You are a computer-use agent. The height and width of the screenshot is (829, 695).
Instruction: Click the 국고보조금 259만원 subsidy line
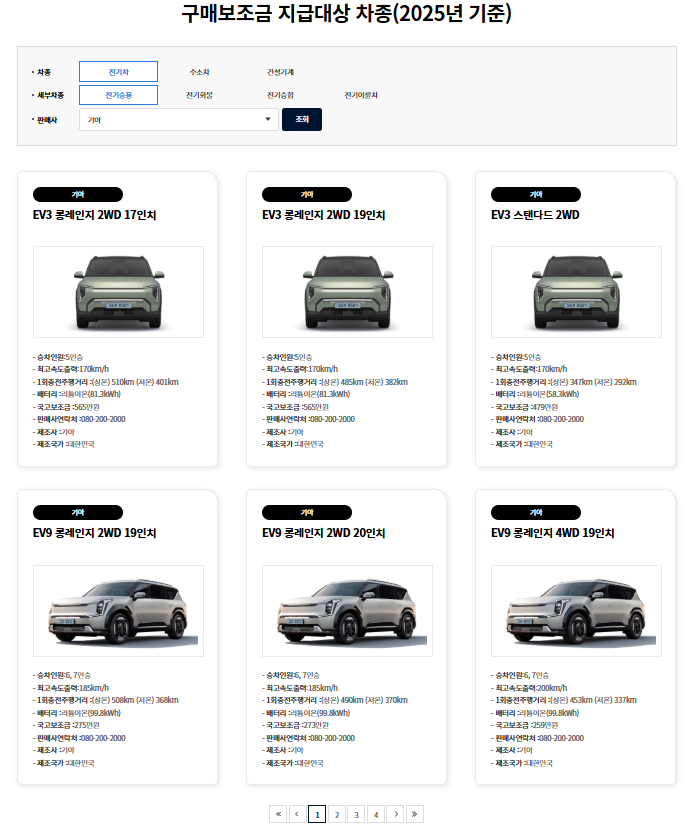coord(524,725)
